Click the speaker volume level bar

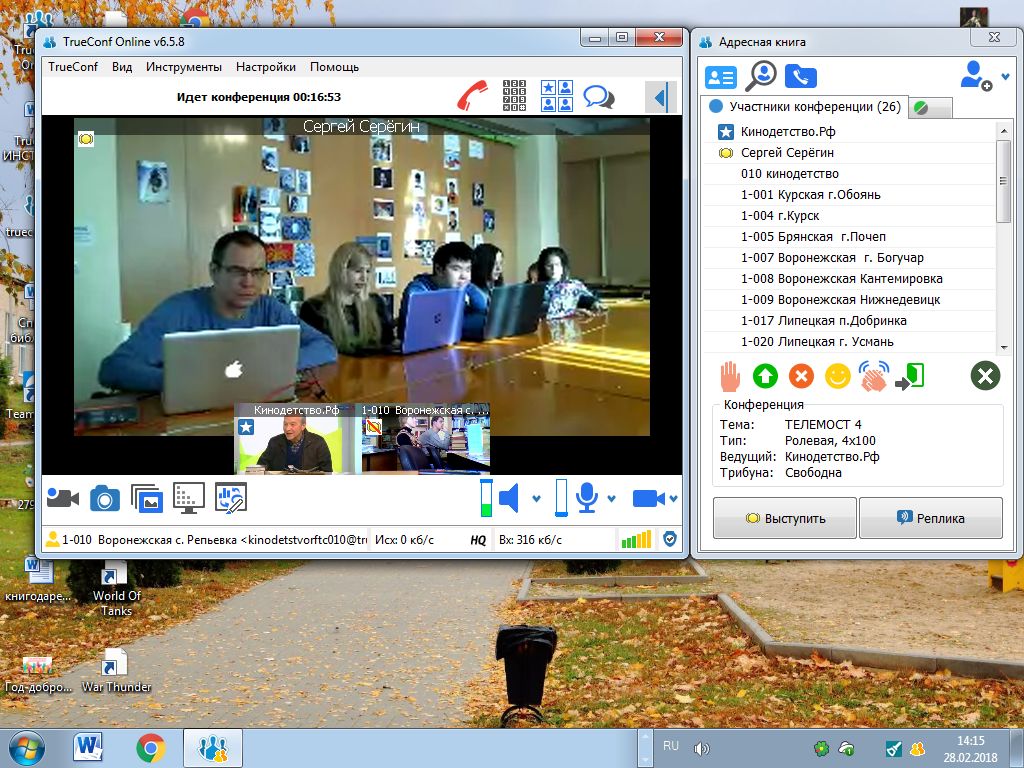coord(486,498)
